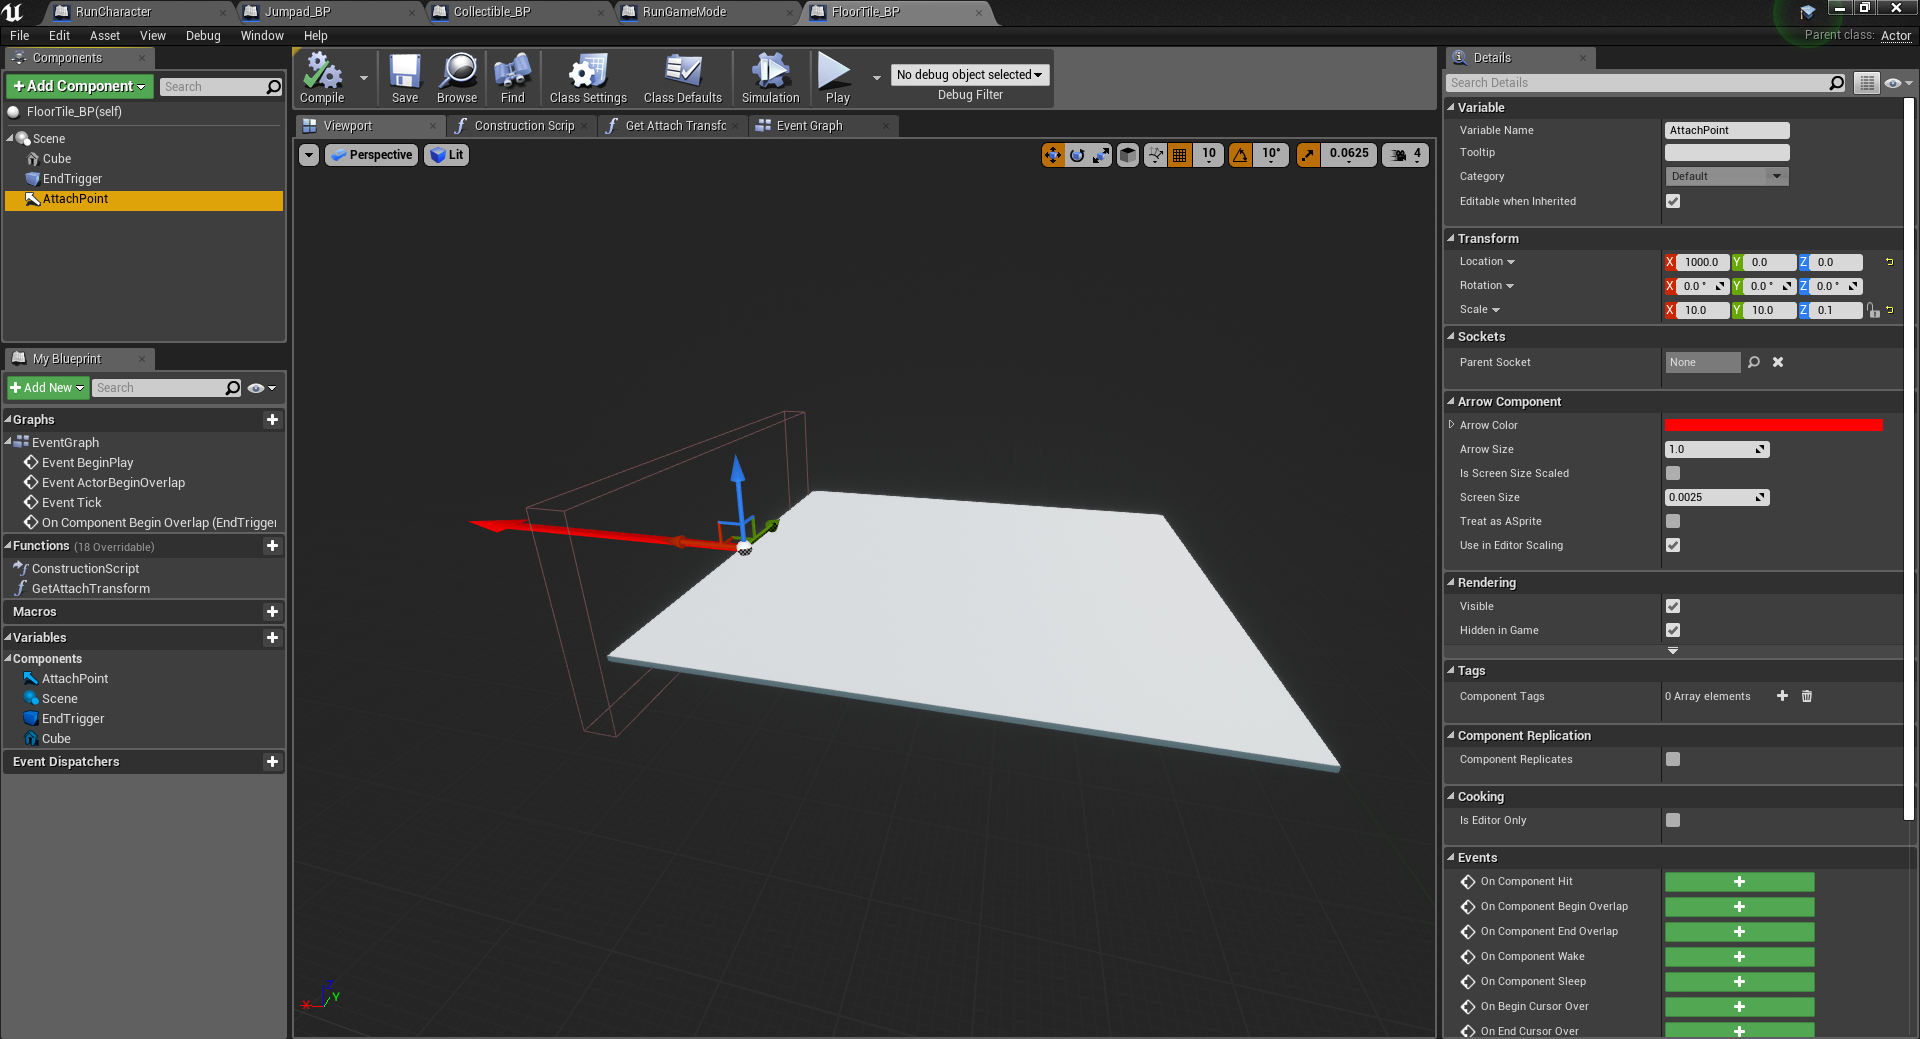Open the debug object filter dropdown
The height and width of the screenshot is (1039, 1920).
point(969,75)
